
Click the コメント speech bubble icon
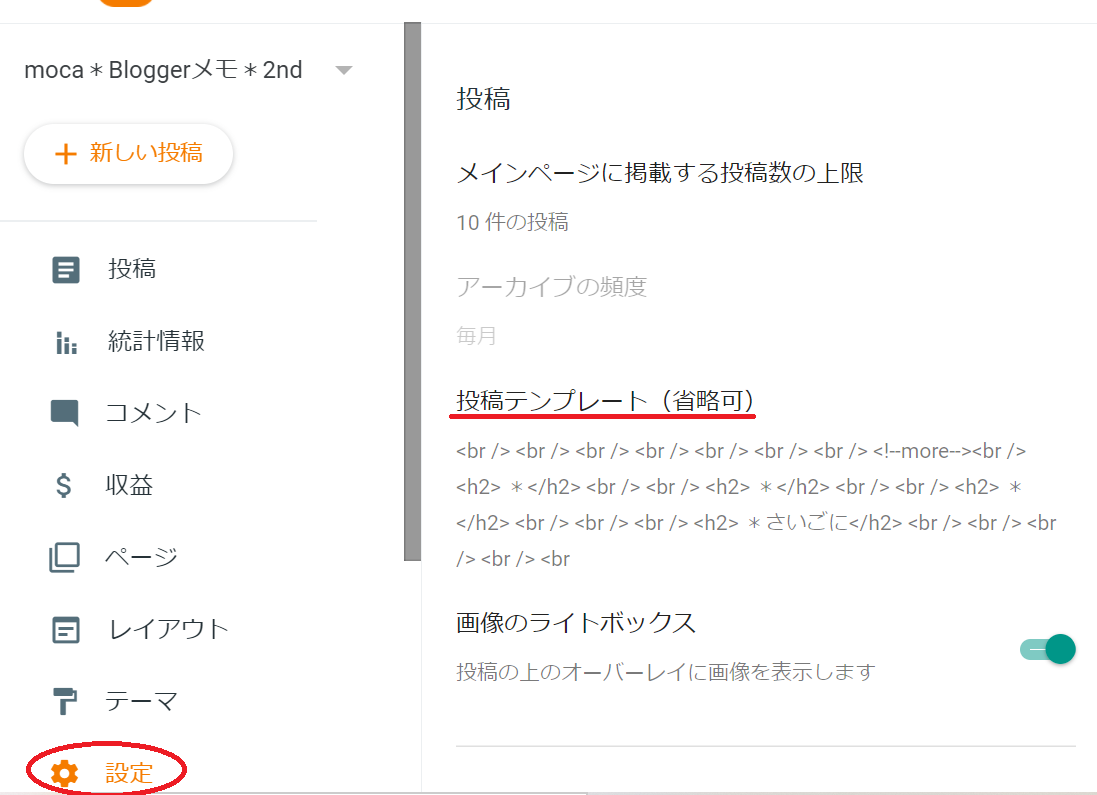[x=64, y=412]
